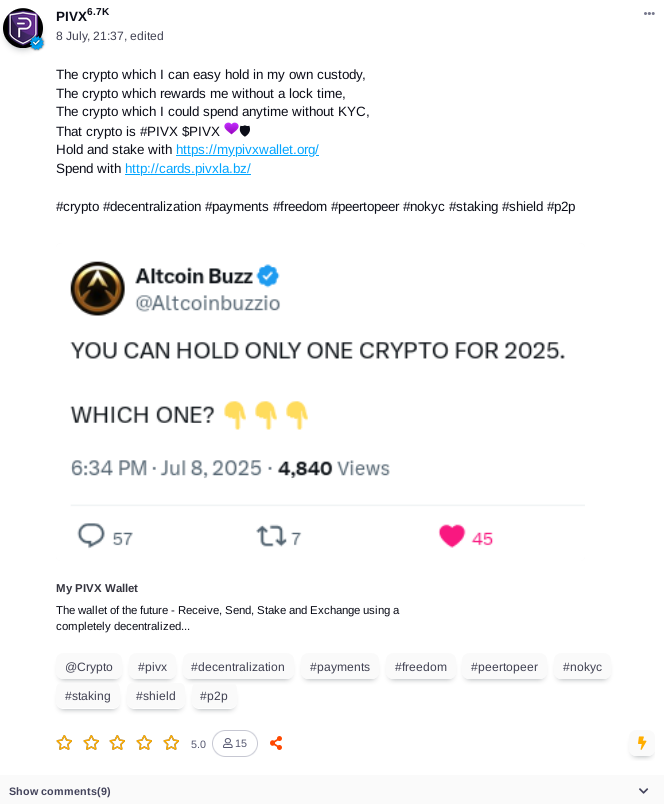The image size is (664, 804).
Task: Open the 15 raters user count badge
Action: coord(235,743)
